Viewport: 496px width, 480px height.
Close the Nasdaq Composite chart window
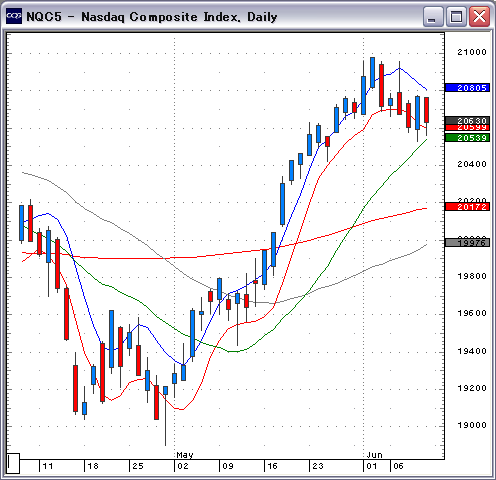(479, 16)
